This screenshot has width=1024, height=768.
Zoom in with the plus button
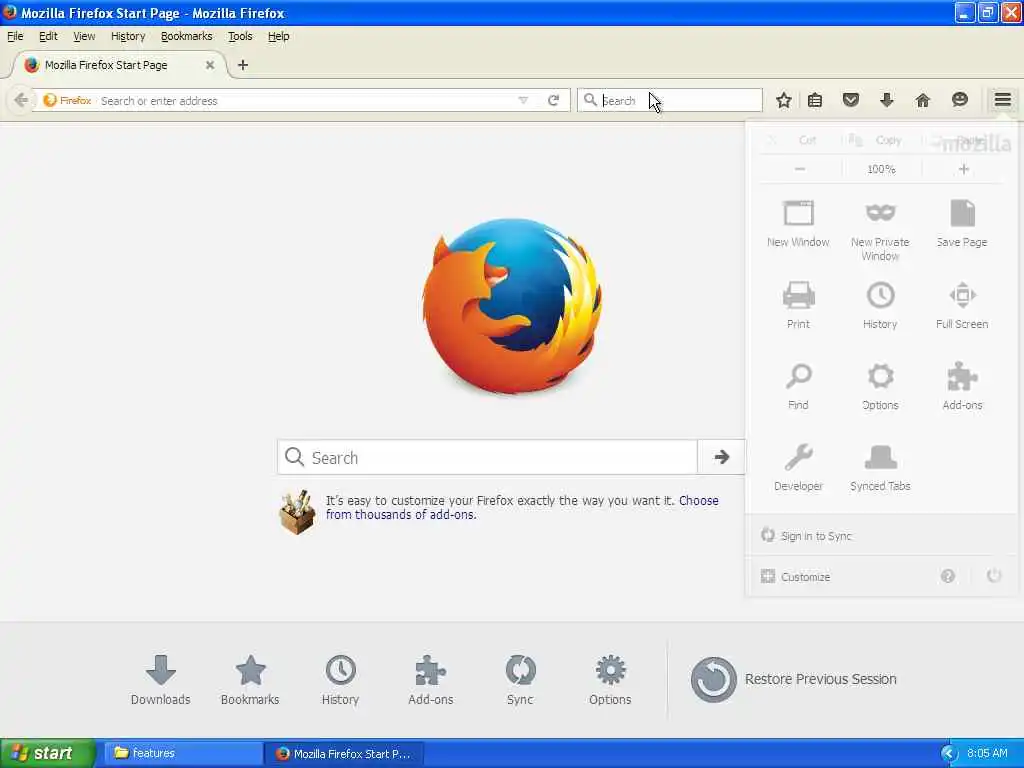point(964,169)
